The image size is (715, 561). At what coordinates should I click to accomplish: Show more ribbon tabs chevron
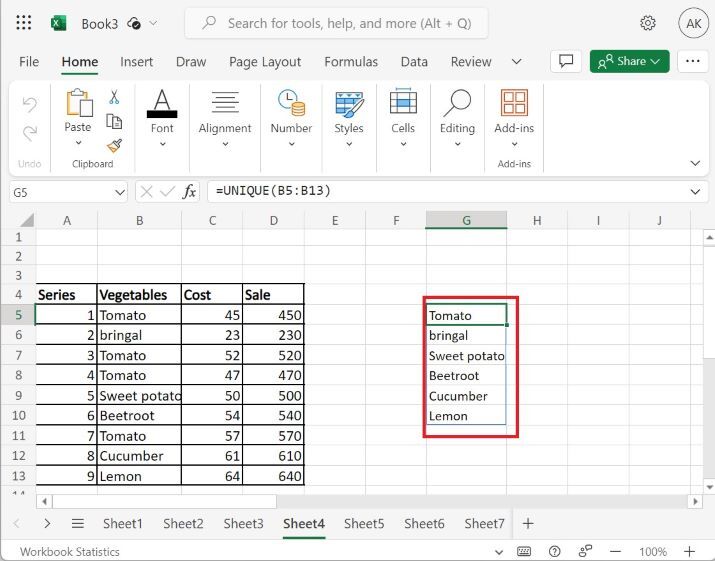point(516,62)
